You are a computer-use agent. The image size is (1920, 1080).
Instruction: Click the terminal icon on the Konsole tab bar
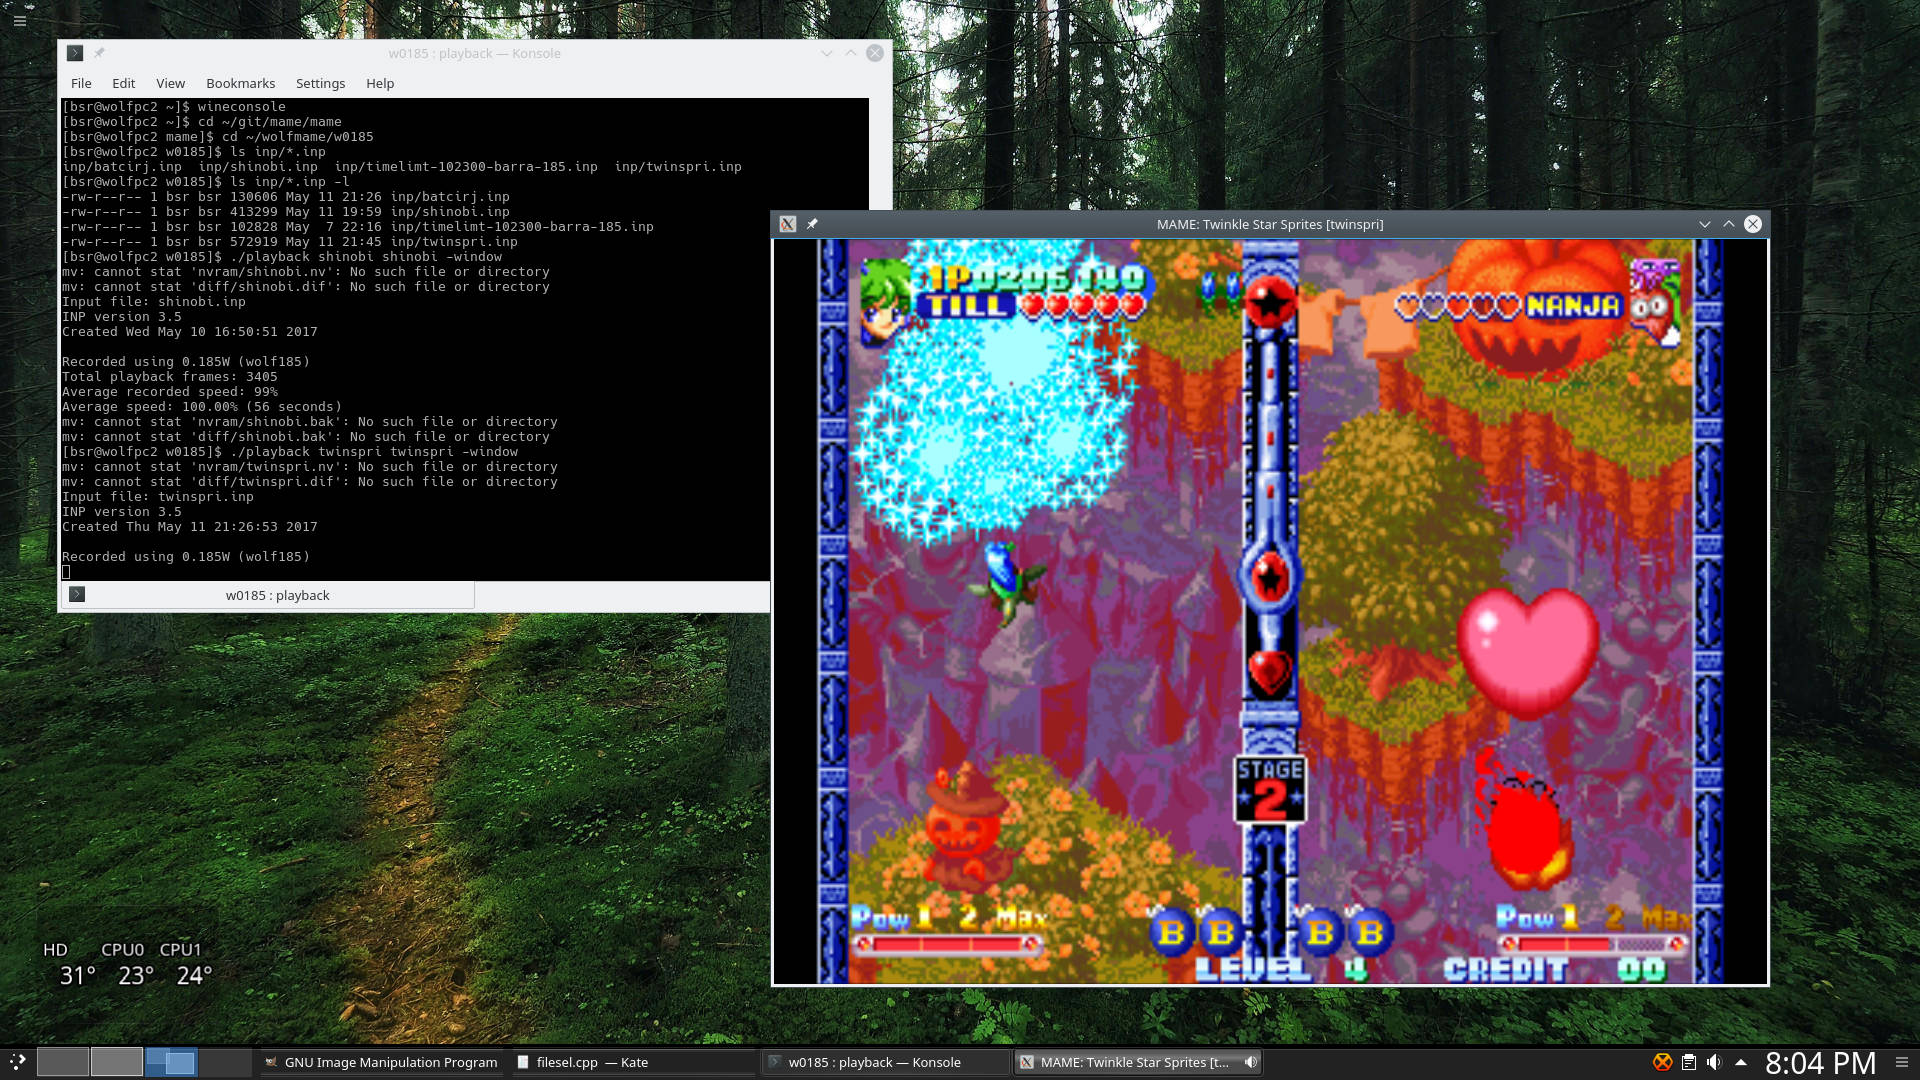point(77,595)
